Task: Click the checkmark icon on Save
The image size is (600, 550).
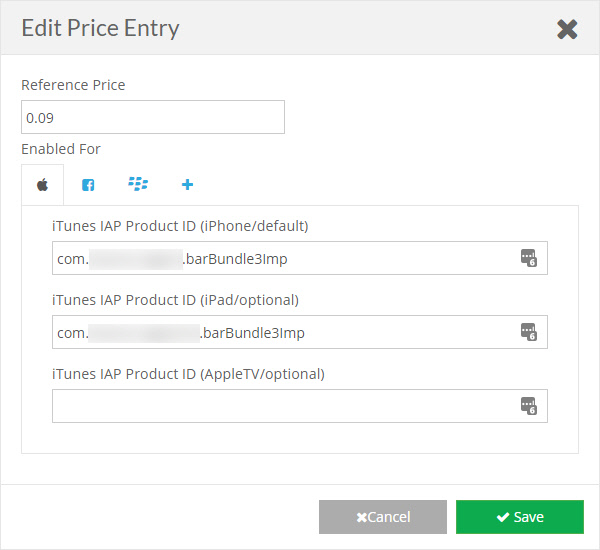Action: (503, 517)
